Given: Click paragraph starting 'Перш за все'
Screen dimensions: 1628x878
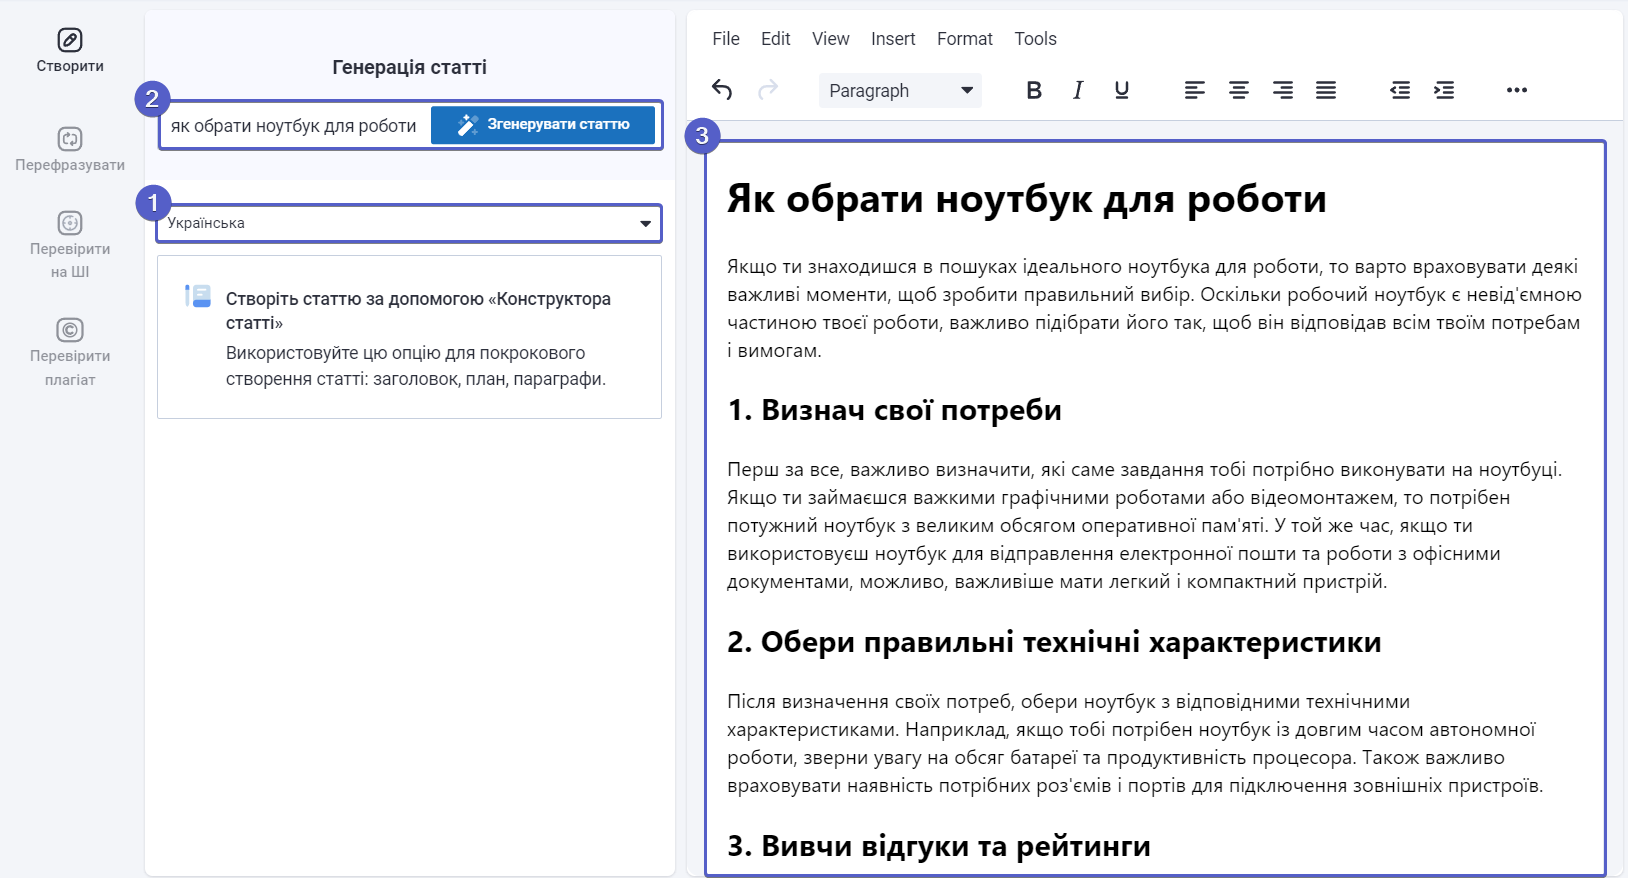Looking at the screenshot, I should pos(1145,525).
